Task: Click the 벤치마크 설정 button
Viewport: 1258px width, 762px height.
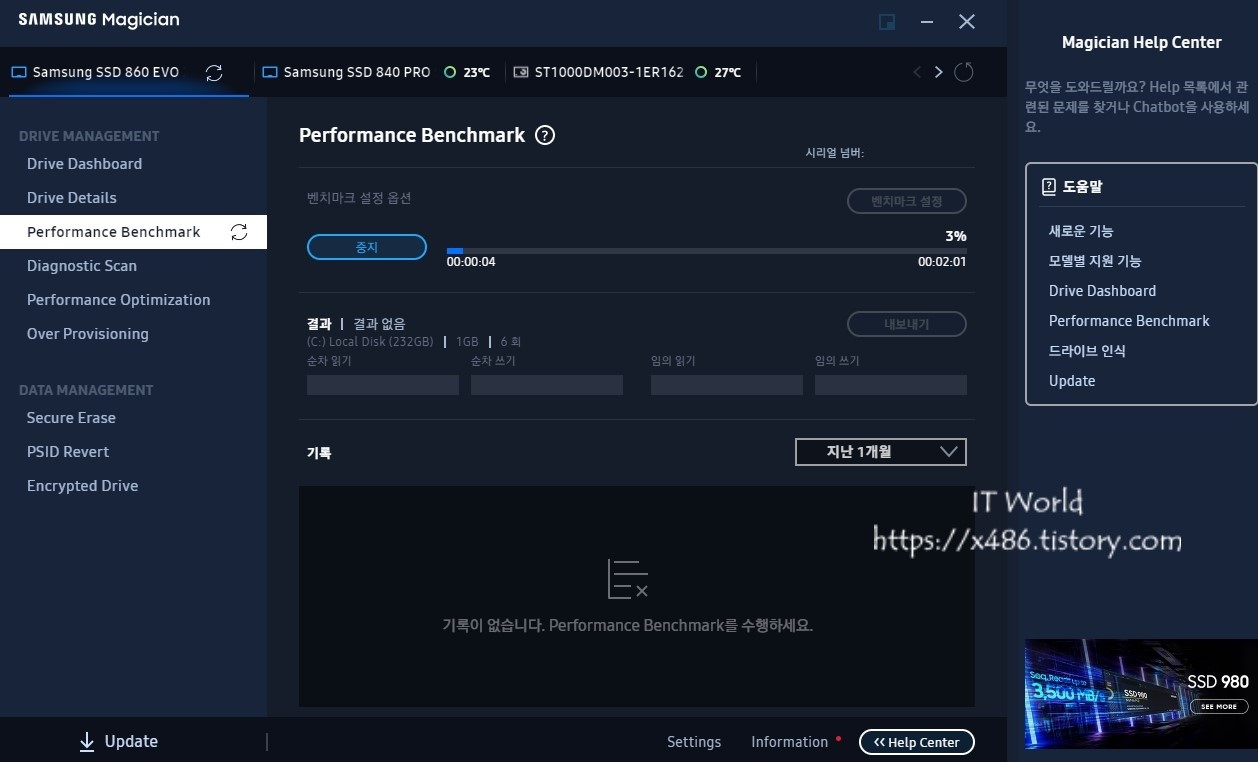Action: click(907, 201)
